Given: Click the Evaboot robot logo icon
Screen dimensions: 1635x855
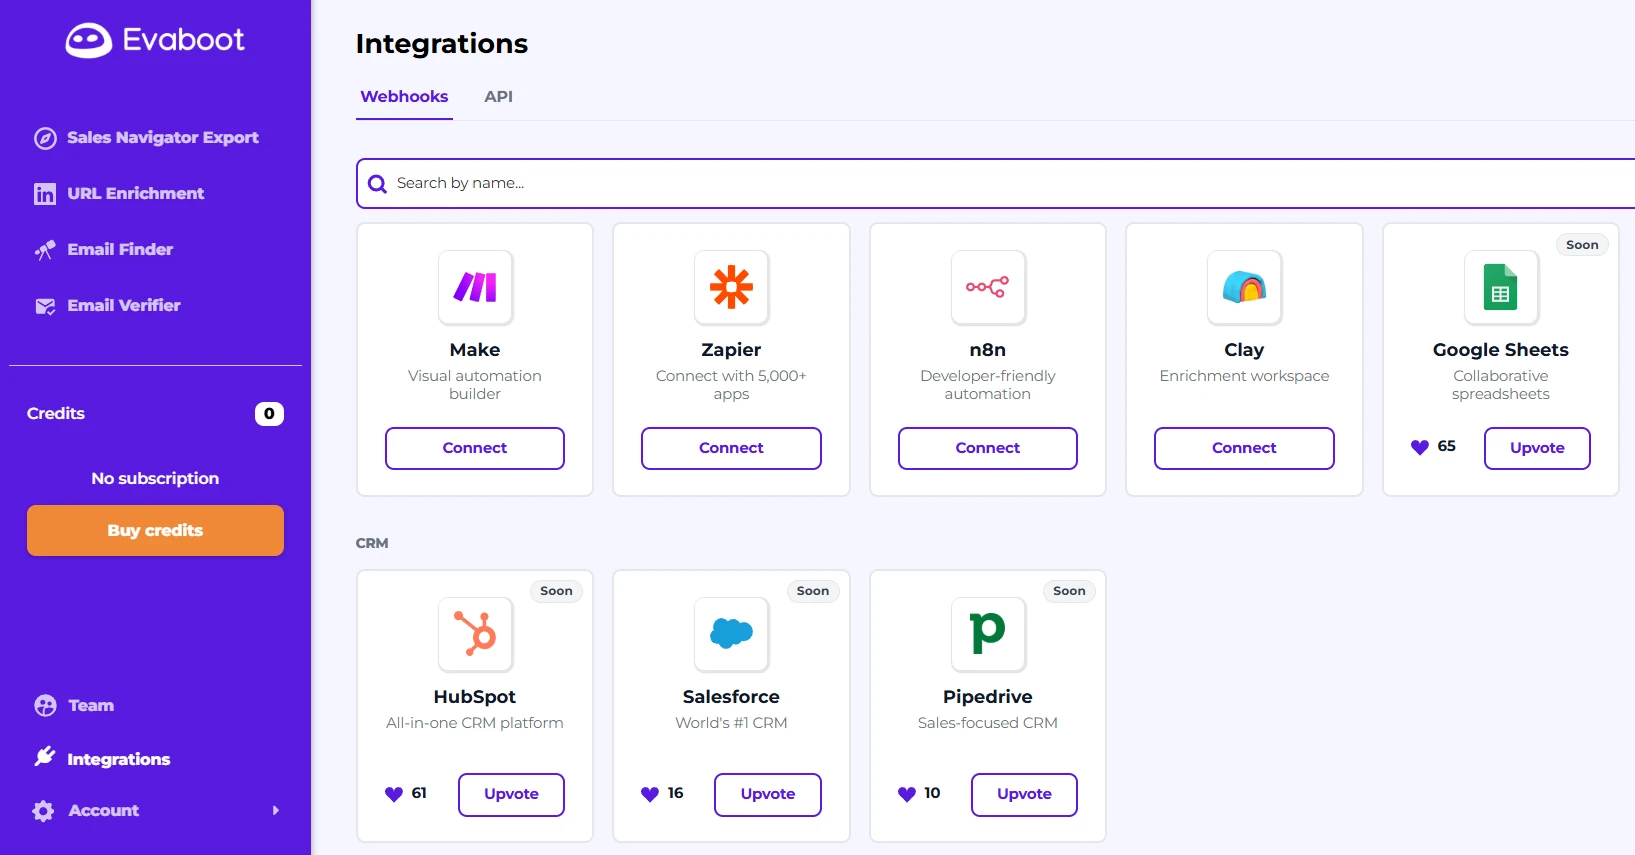Looking at the screenshot, I should tap(89, 40).
